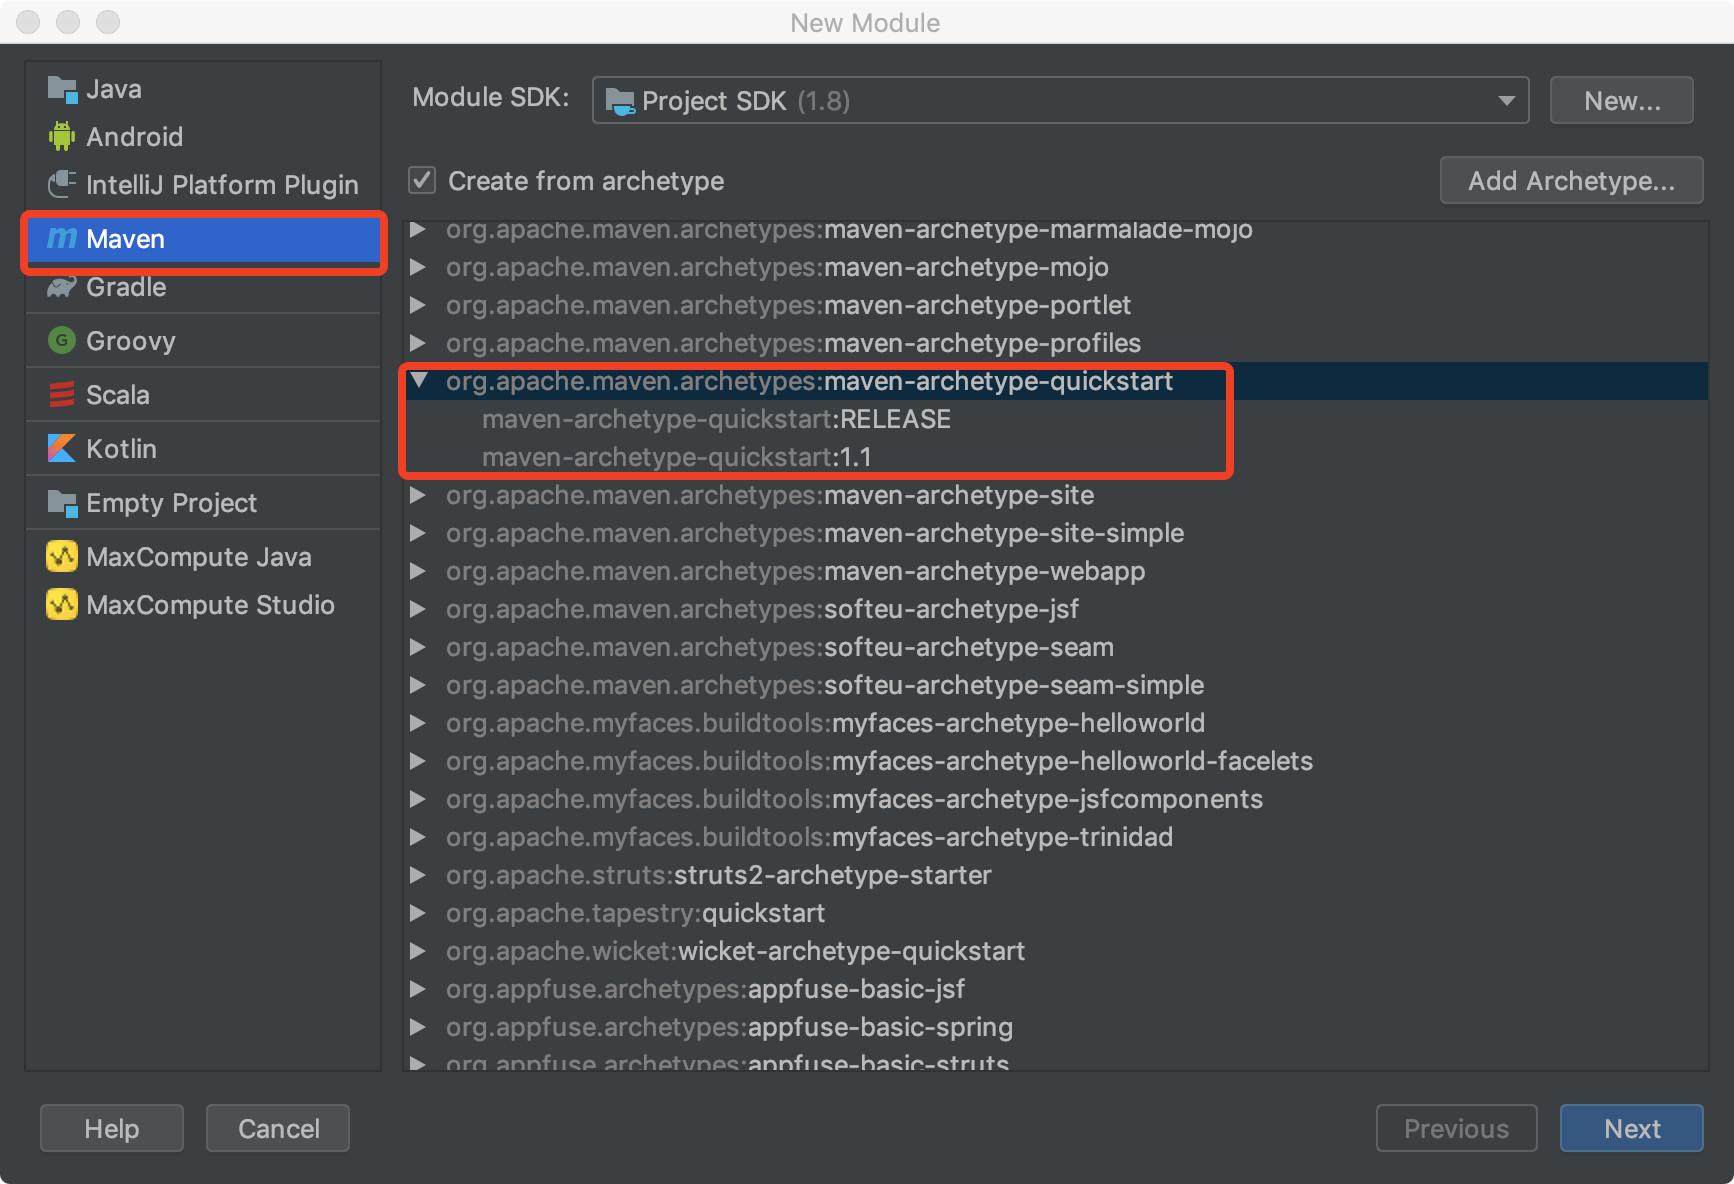Choose Kotlin from module list

click(203, 448)
